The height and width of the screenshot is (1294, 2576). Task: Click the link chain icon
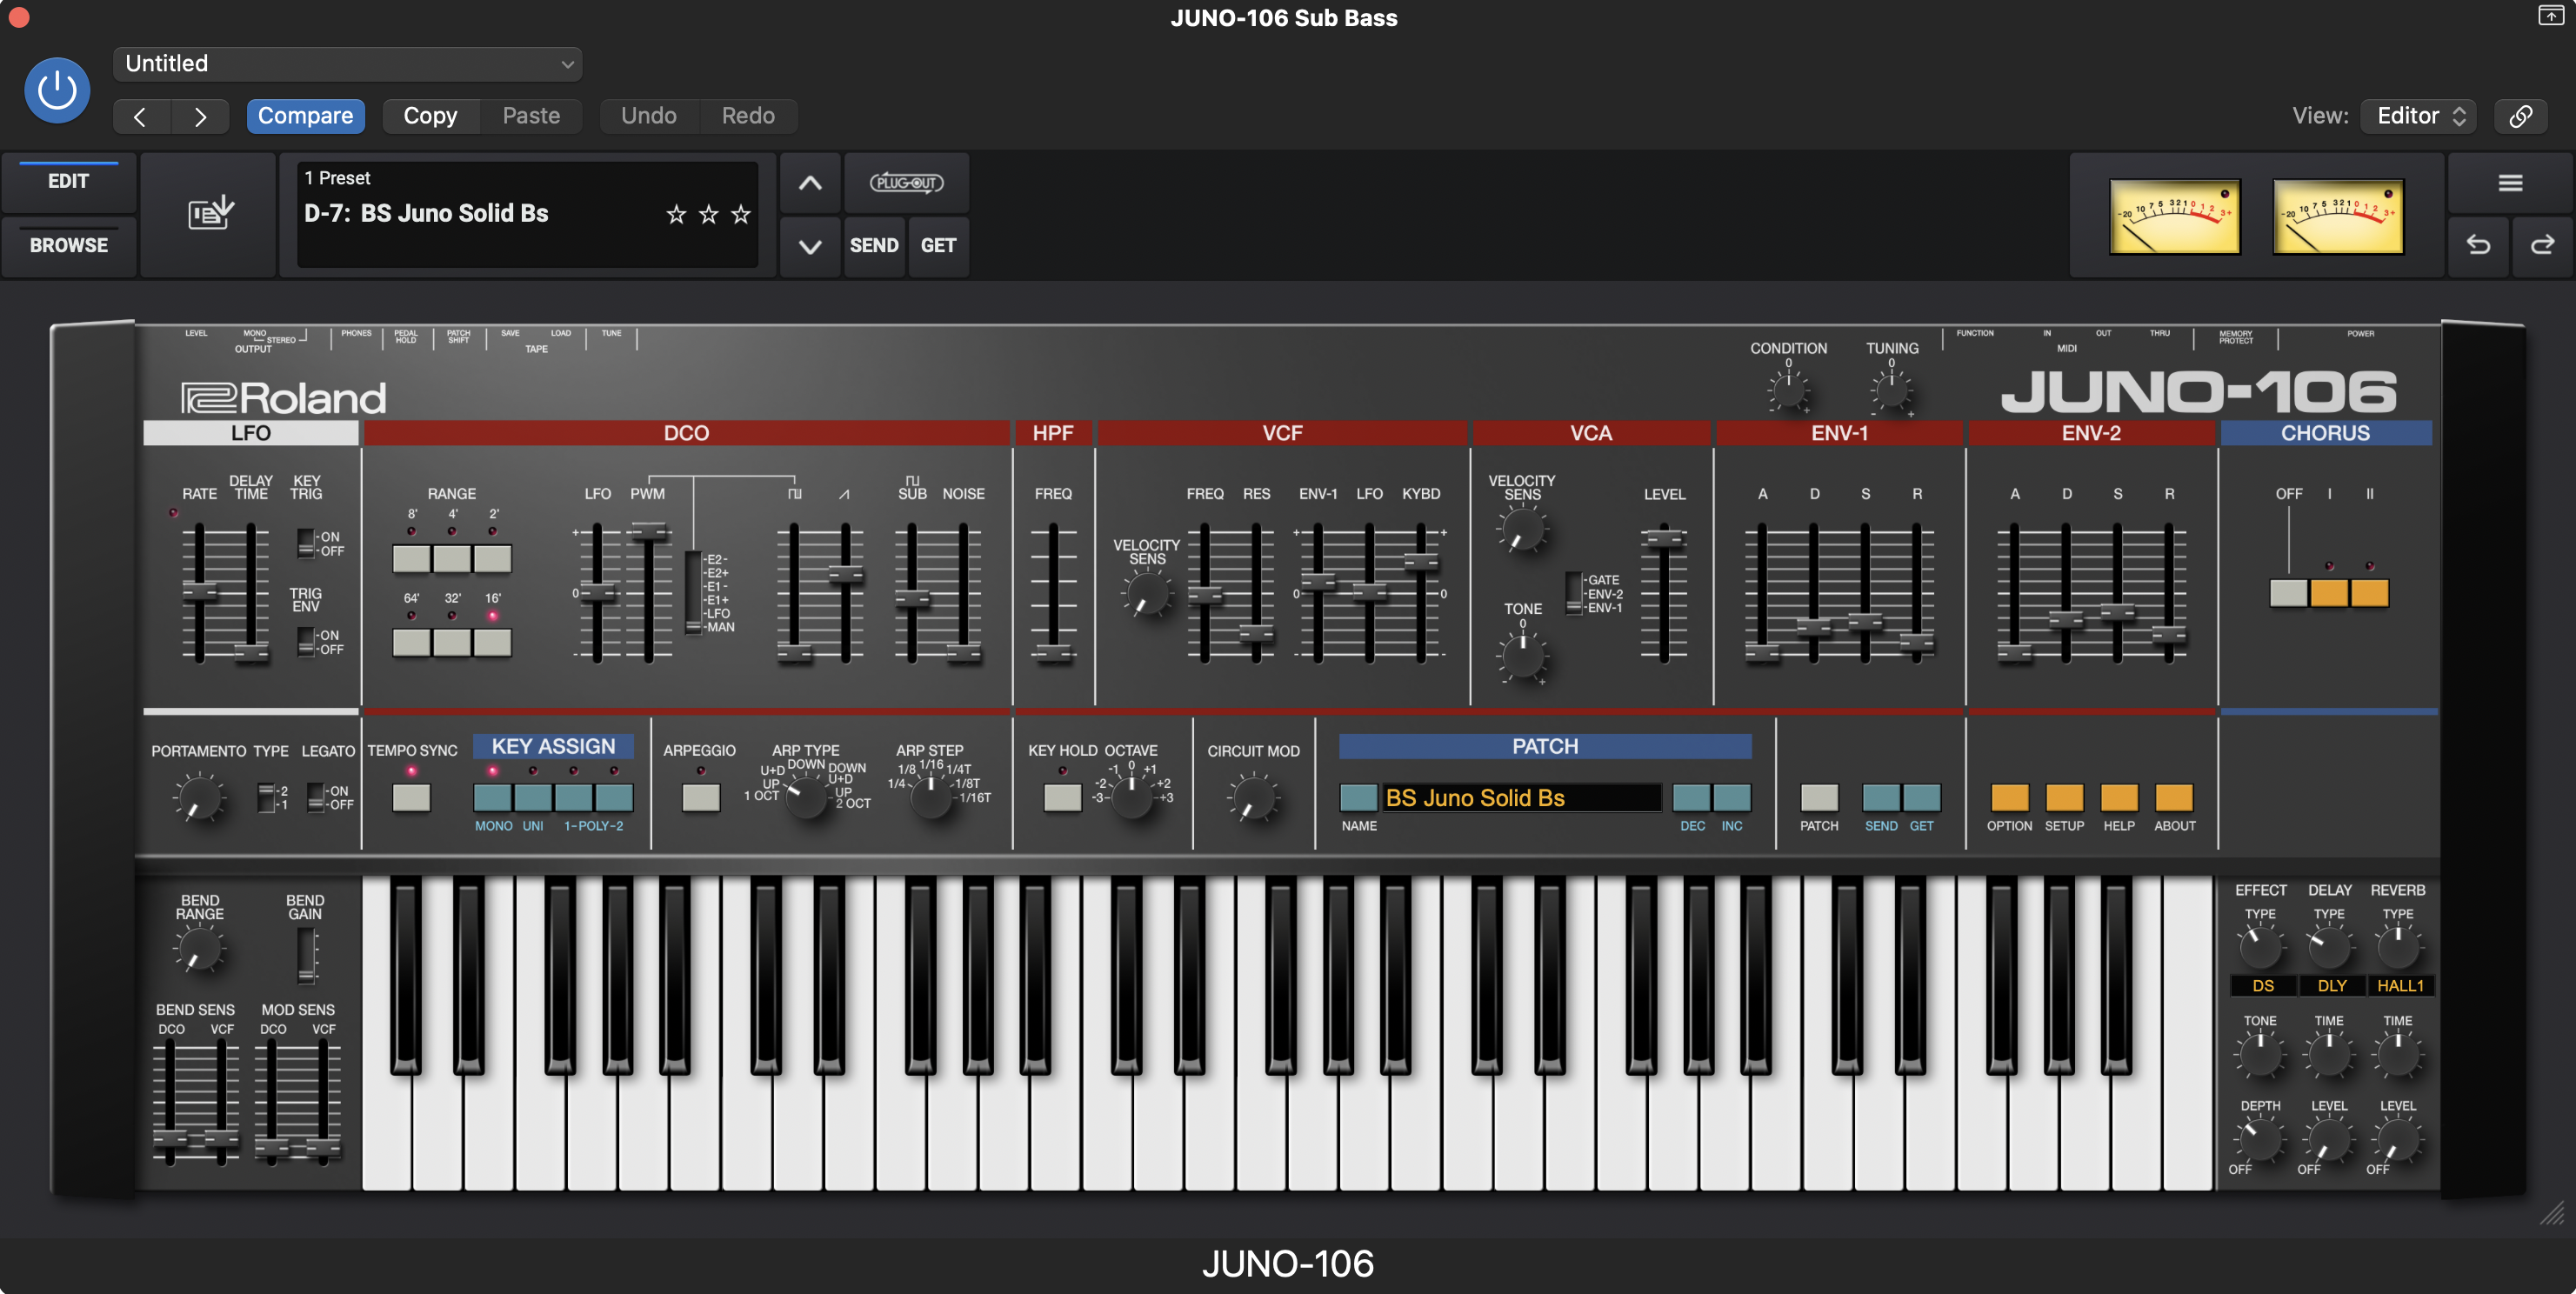pyautogui.click(x=2521, y=116)
